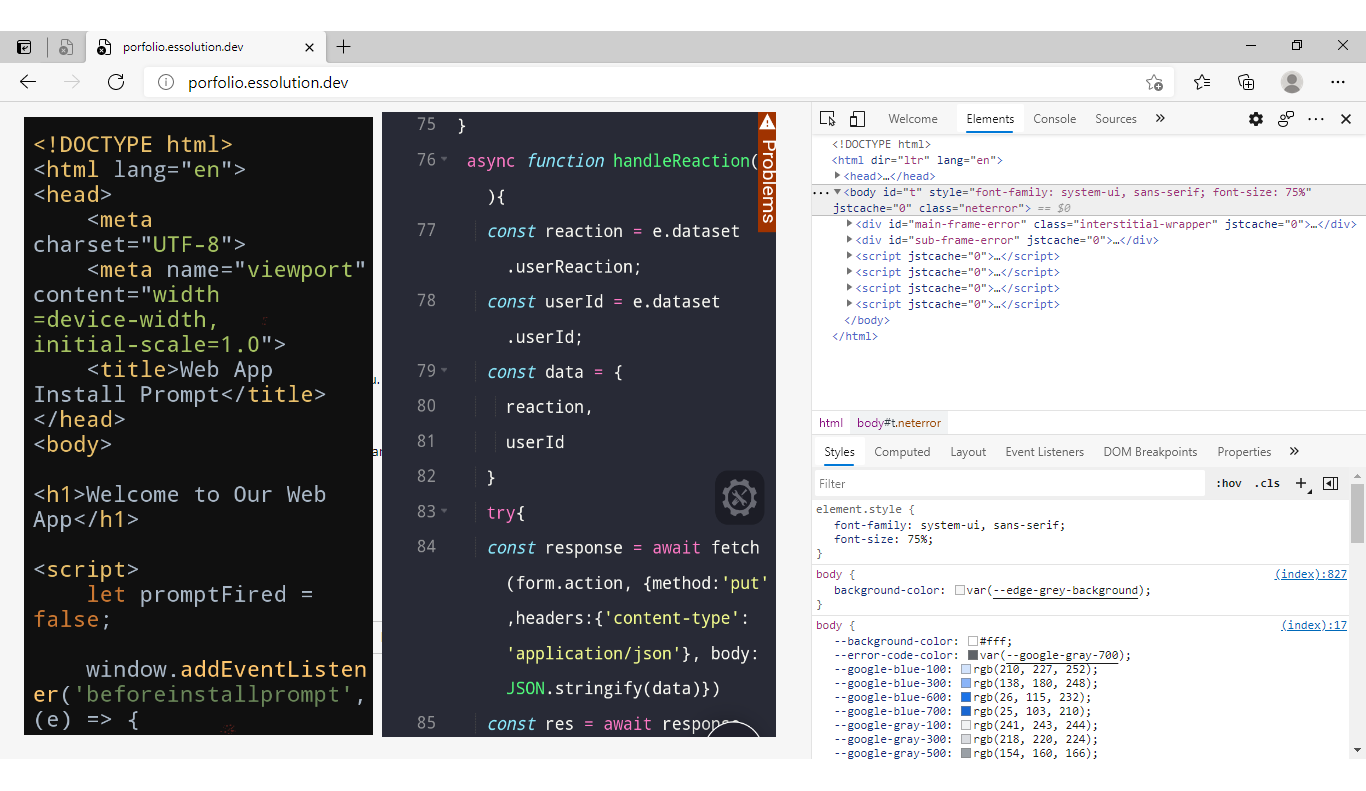Image resolution: width=1366 pixels, height=791 pixels.
Task: Open the (index):827 source link
Action: 1310,575
